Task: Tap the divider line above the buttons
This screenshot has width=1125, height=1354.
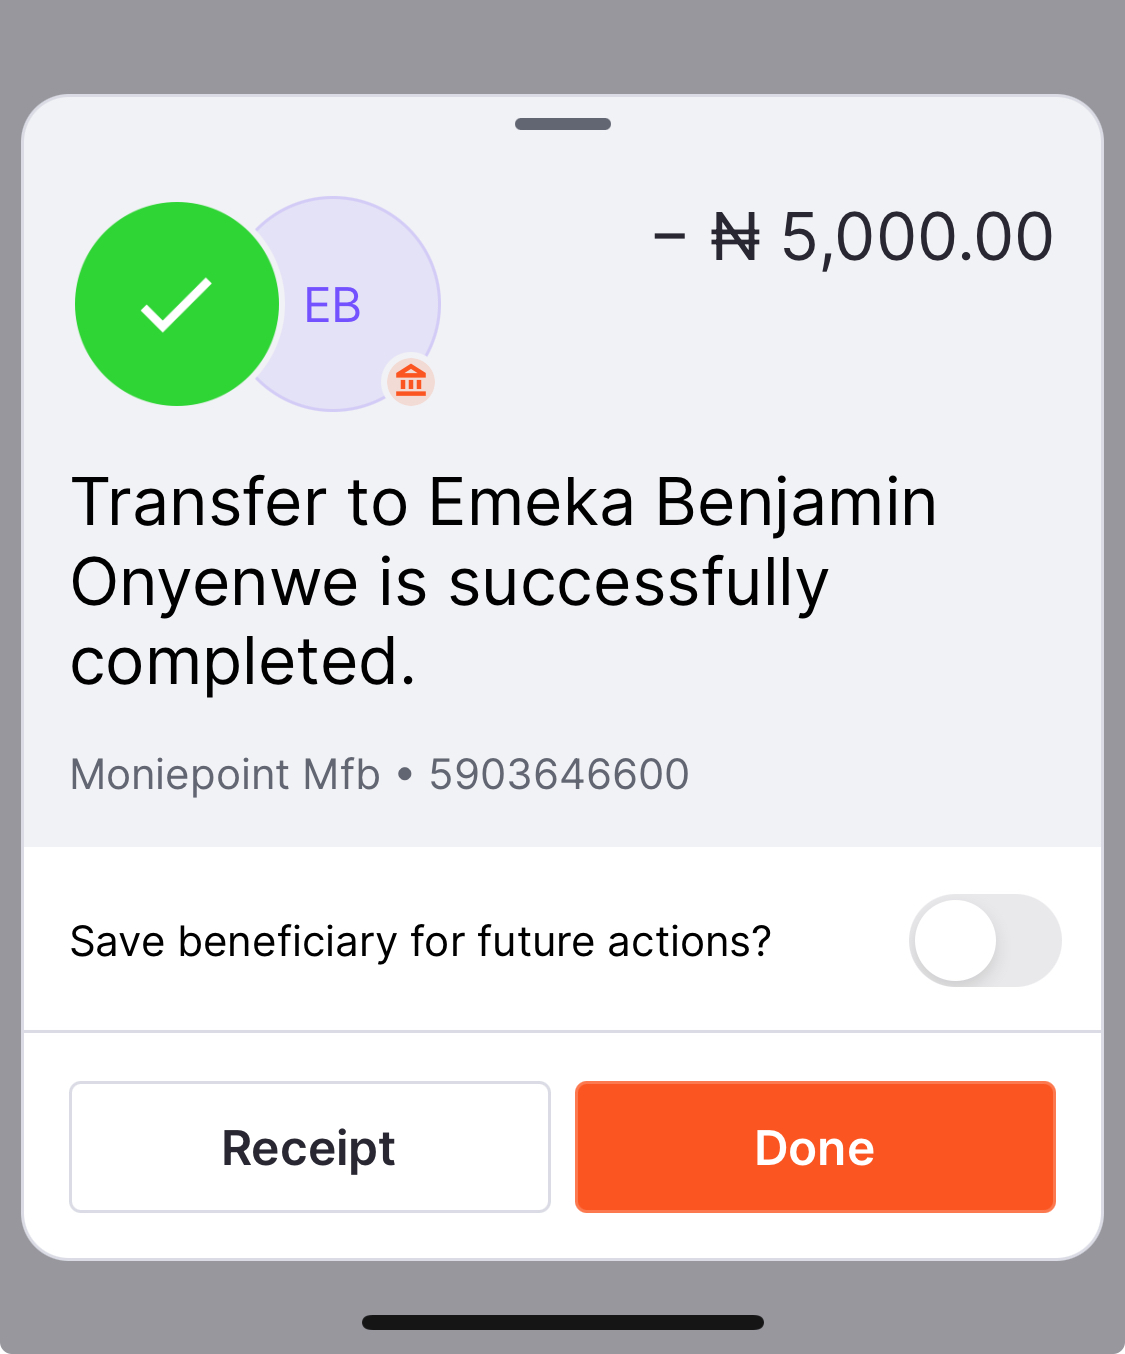Action: tap(562, 1030)
